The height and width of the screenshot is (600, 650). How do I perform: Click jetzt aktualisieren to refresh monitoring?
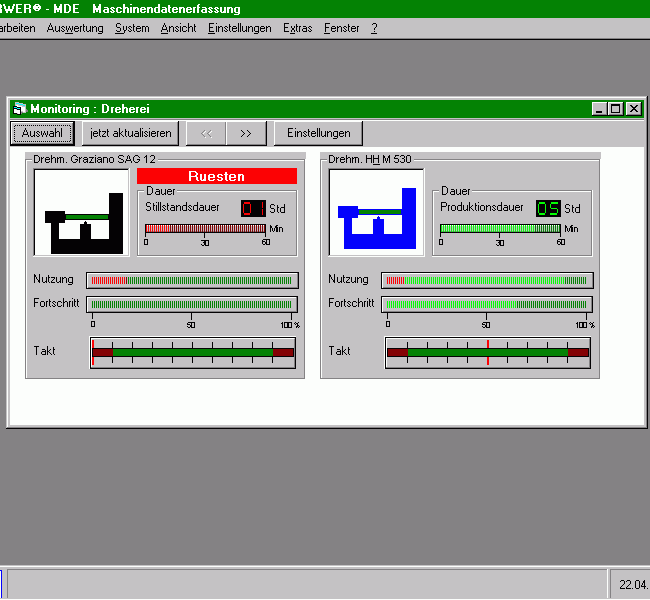tap(131, 133)
